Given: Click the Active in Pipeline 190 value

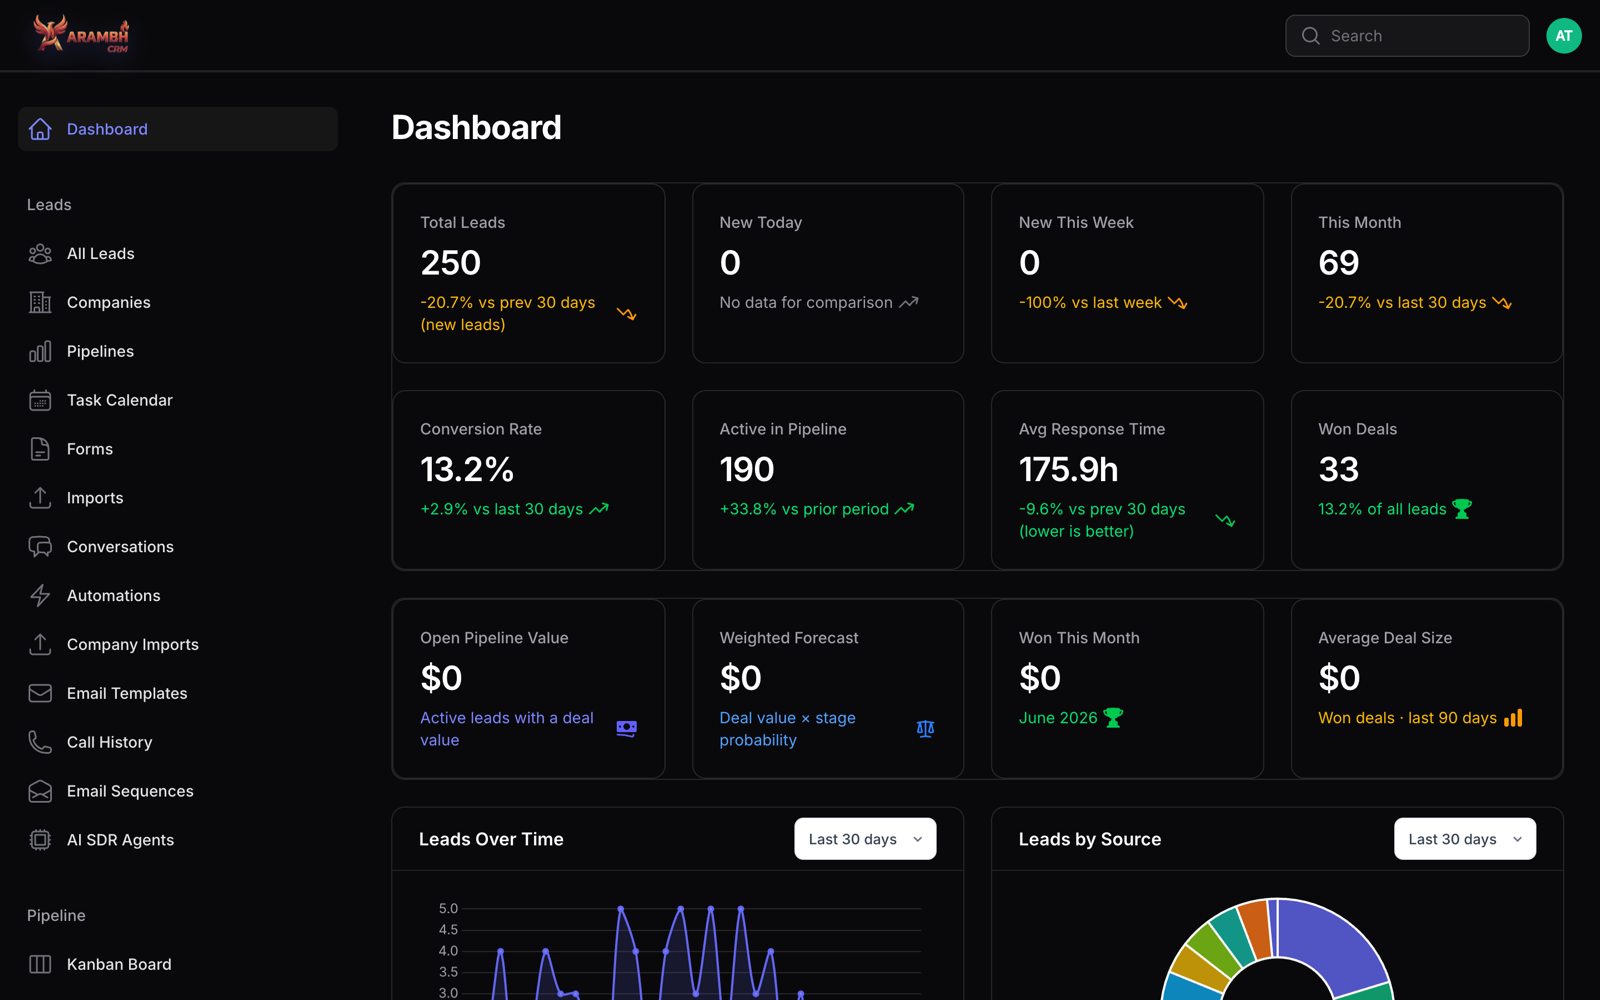Looking at the screenshot, I should click(x=747, y=470).
